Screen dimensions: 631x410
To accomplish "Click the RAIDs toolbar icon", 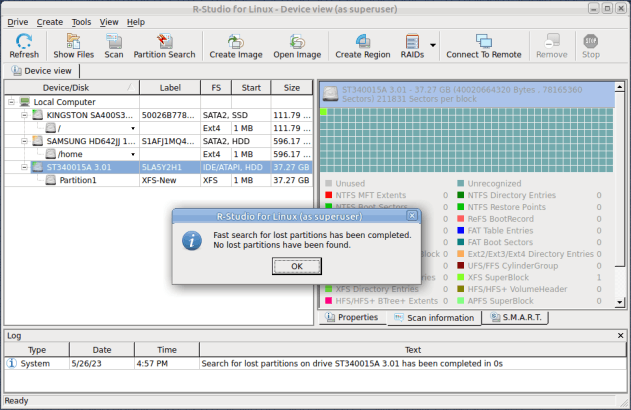I will point(412,46).
